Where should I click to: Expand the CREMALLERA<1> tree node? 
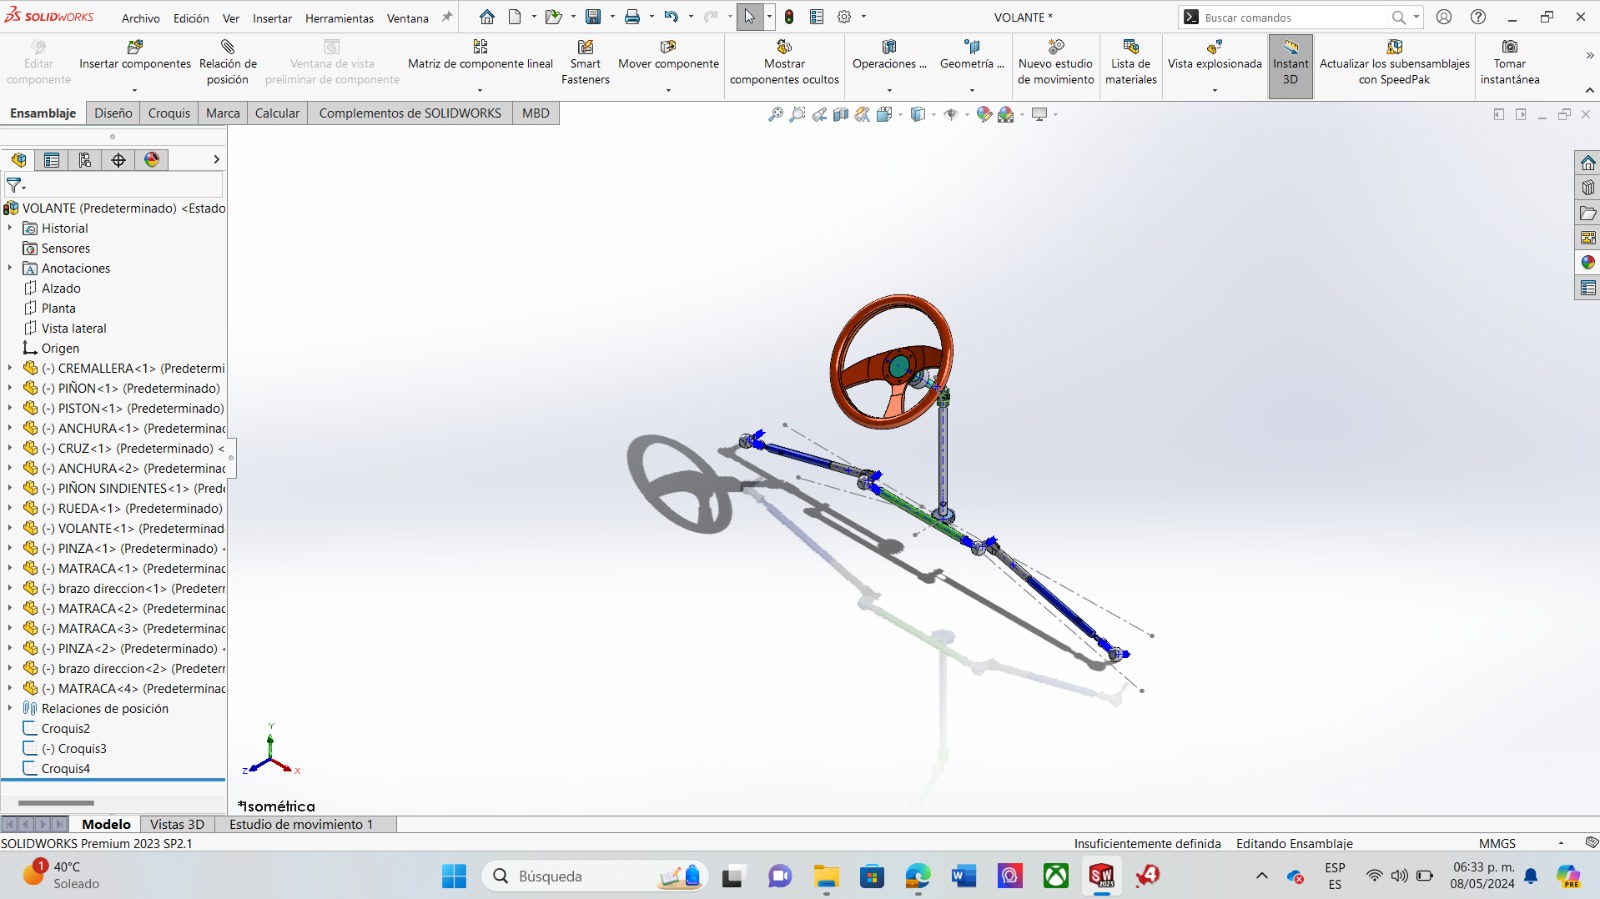tap(10, 368)
